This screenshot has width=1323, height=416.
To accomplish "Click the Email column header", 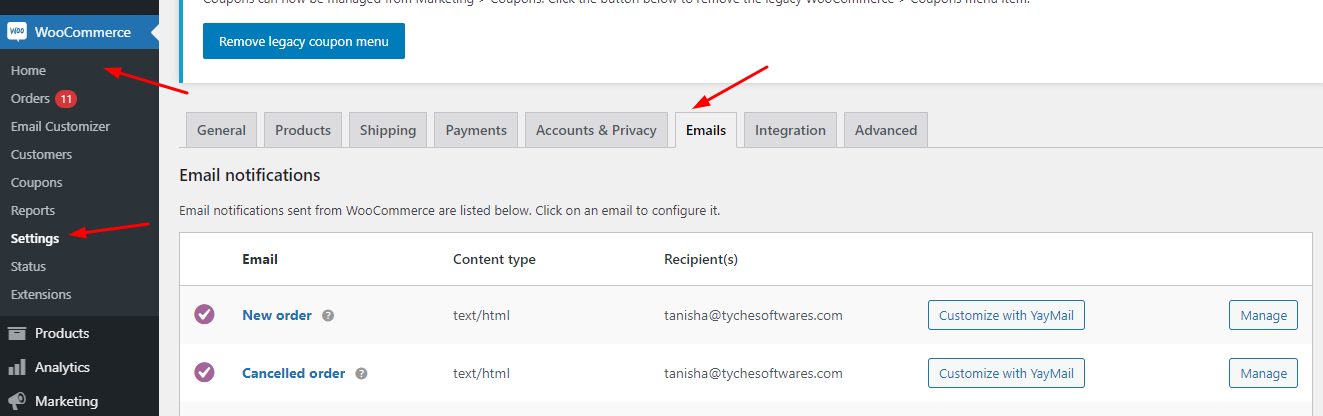I will pyautogui.click(x=260, y=259).
